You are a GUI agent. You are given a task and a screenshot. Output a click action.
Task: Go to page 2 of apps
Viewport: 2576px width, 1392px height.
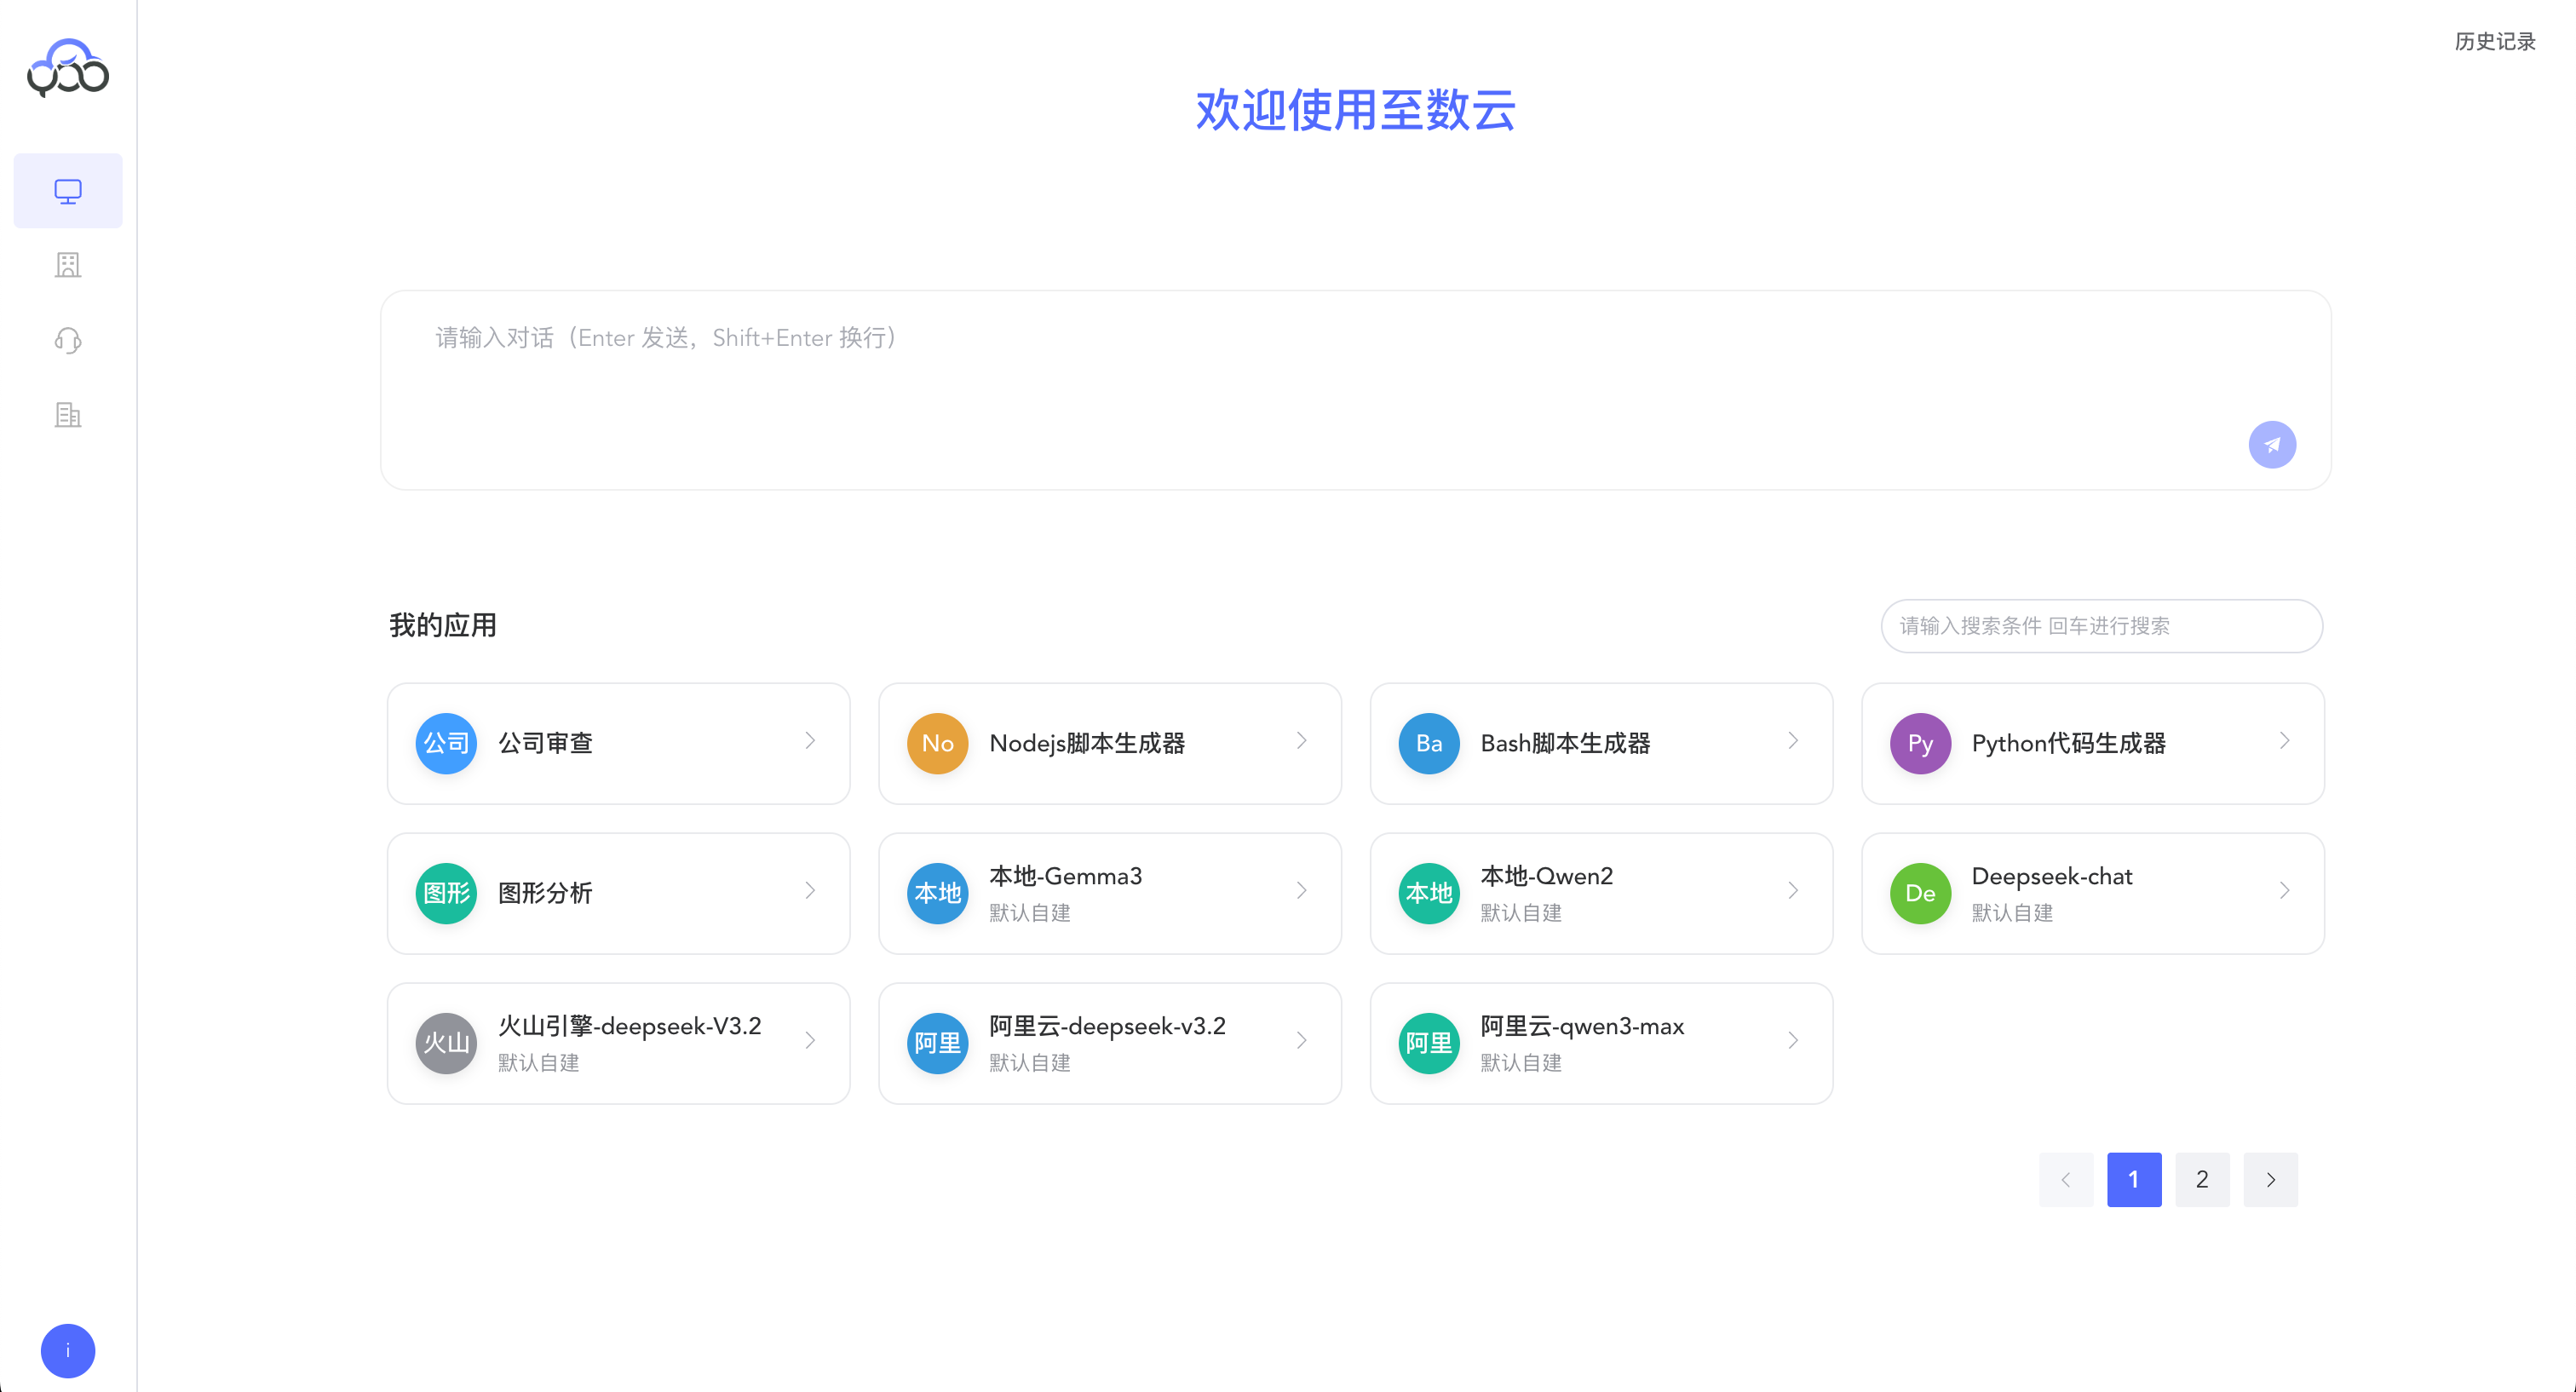pos(2201,1179)
